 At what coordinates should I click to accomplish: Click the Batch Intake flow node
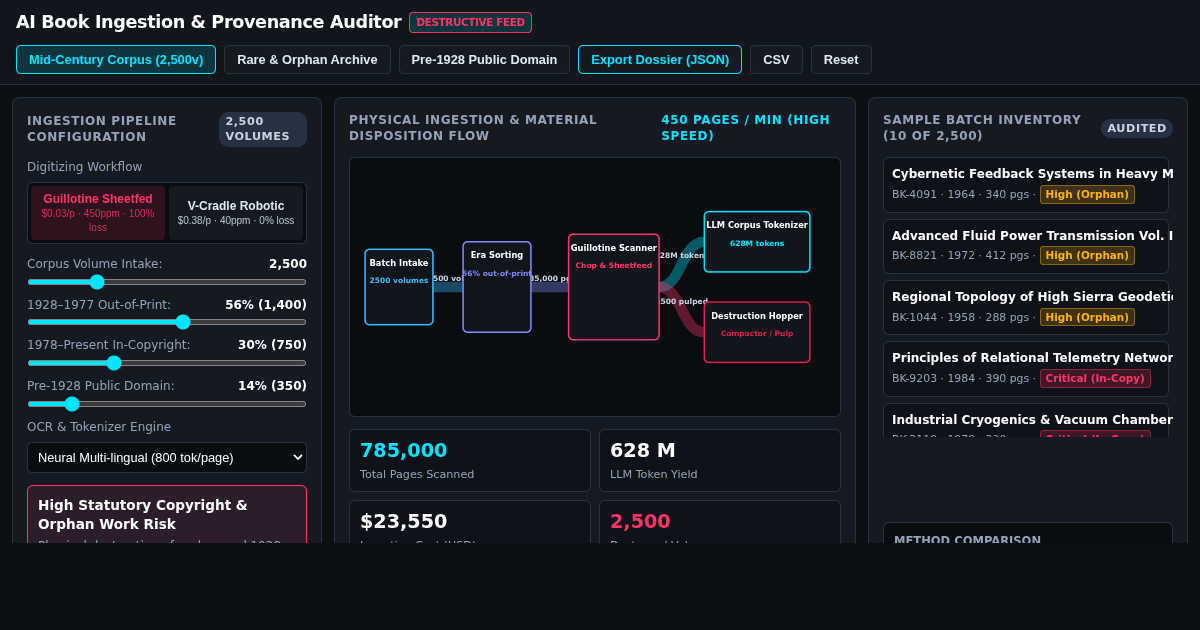[x=399, y=287]
